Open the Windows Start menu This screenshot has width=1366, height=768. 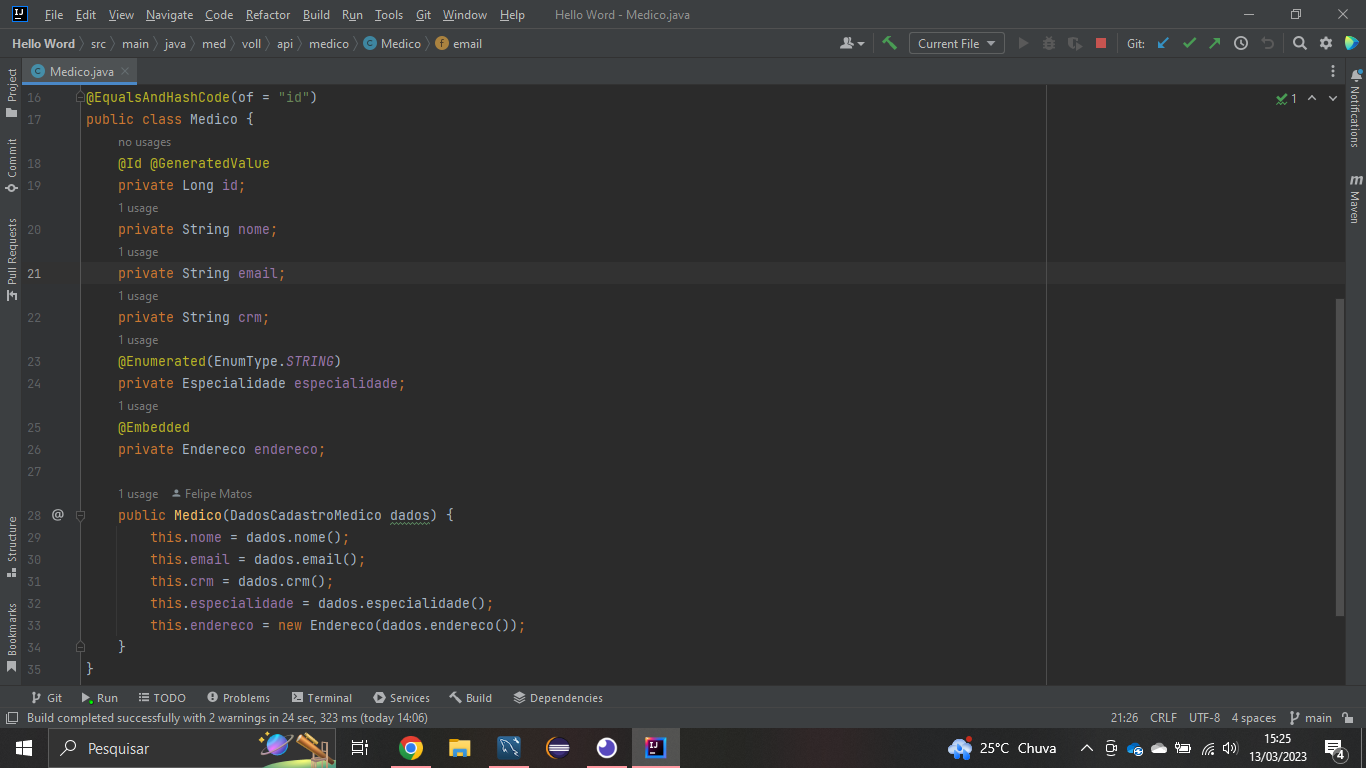point(24,748)
